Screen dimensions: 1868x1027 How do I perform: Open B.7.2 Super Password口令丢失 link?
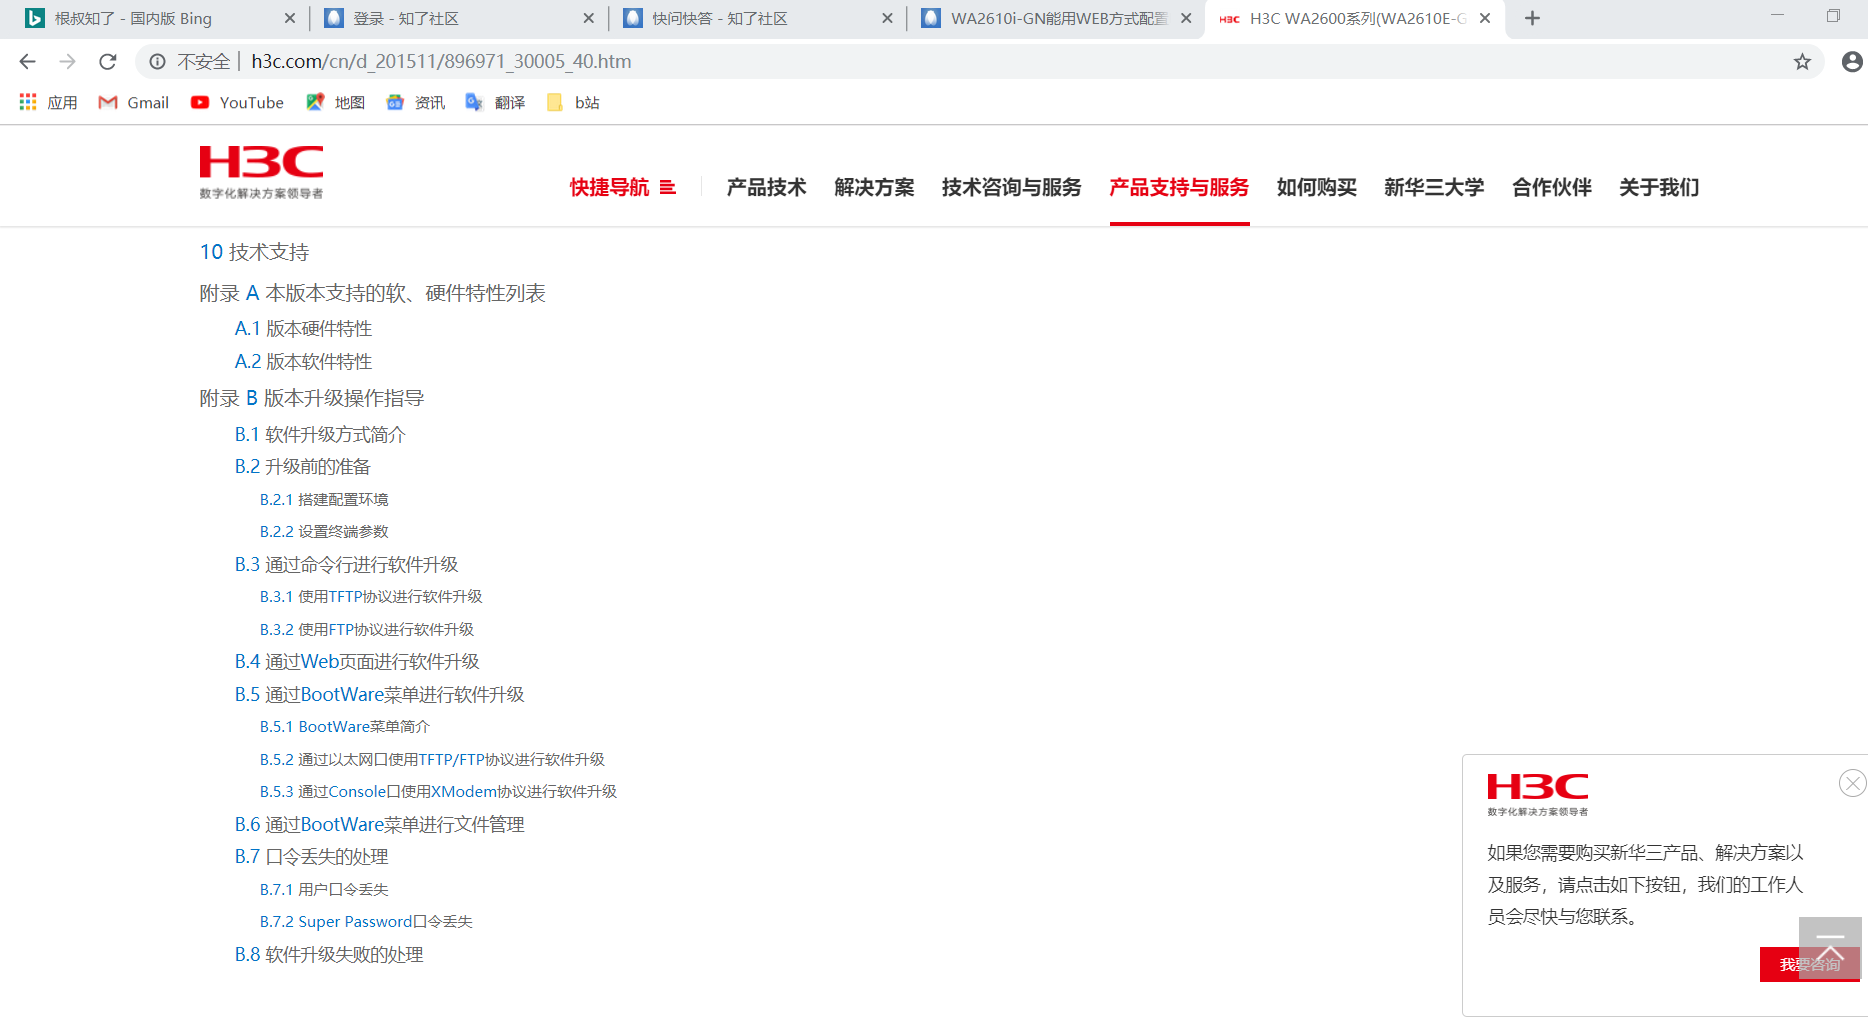pos(366,922)
